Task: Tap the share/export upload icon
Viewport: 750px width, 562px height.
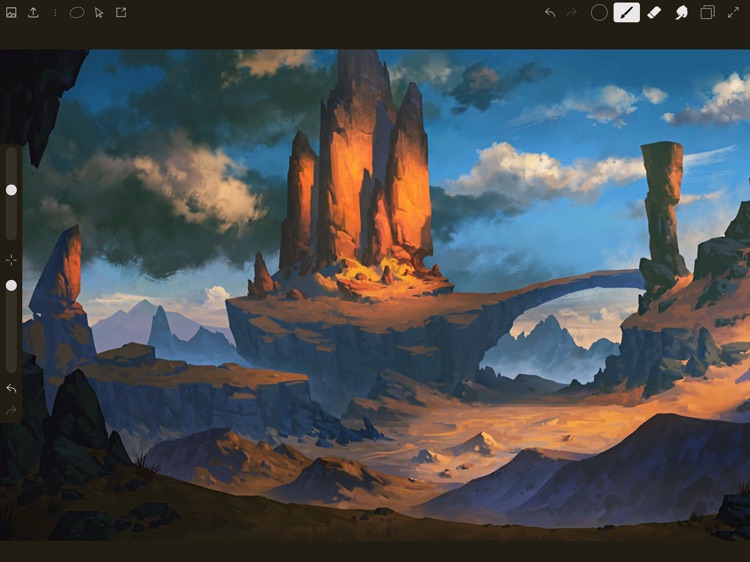Action: (33, 12)
